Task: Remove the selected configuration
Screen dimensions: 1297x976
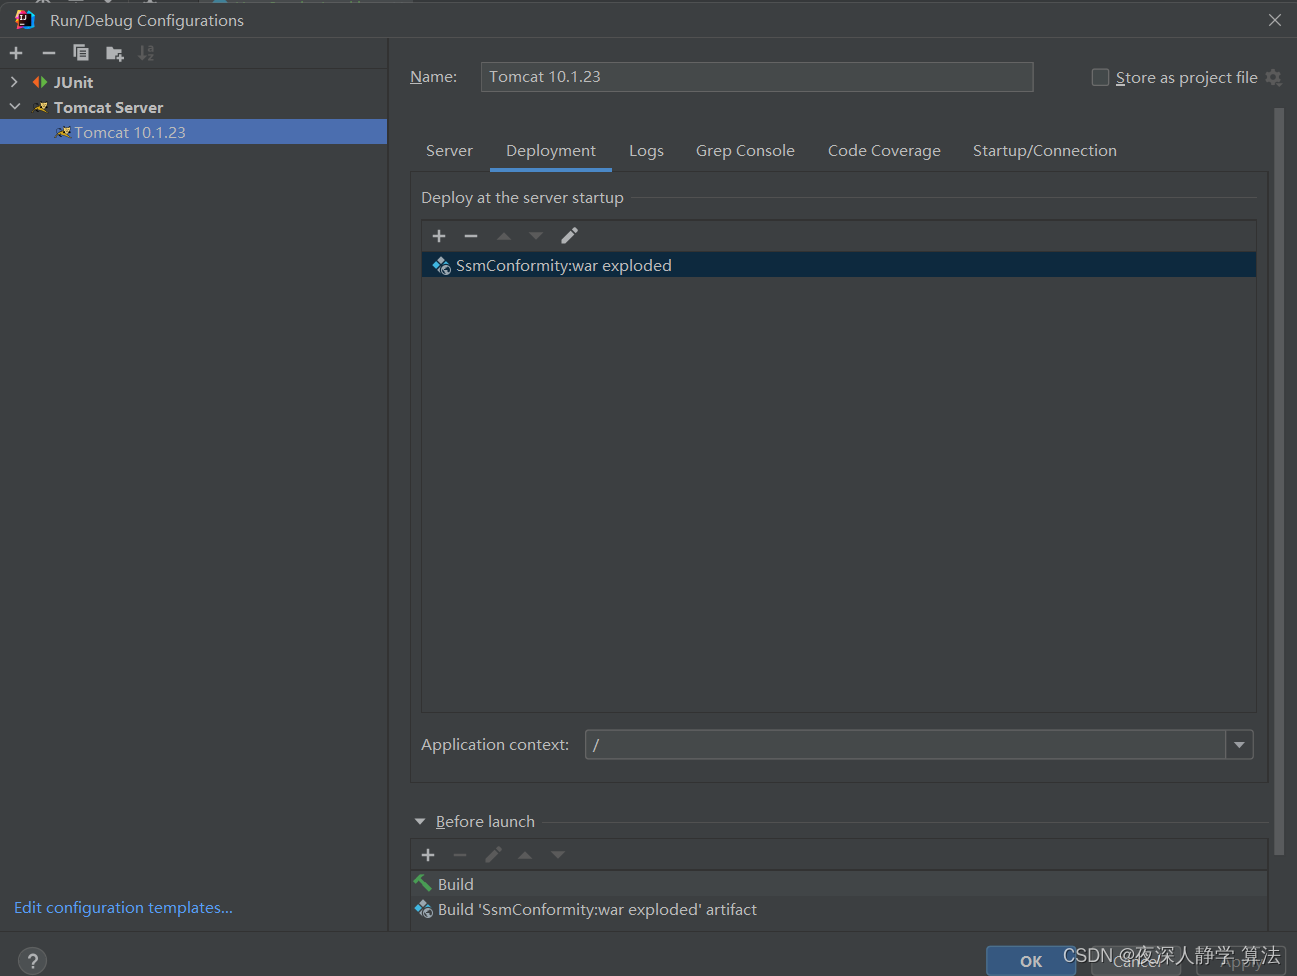Action: 49,53
